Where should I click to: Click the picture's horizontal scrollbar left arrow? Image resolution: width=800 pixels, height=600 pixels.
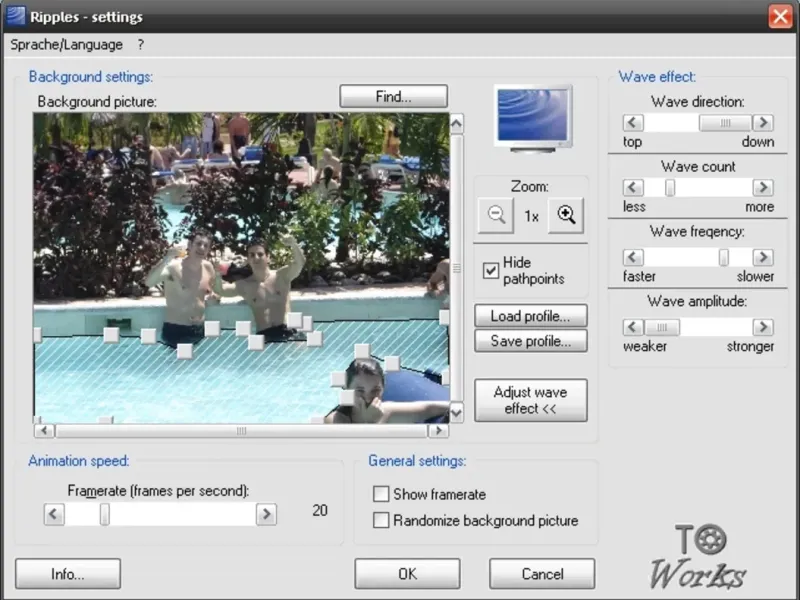pos(44,431)
